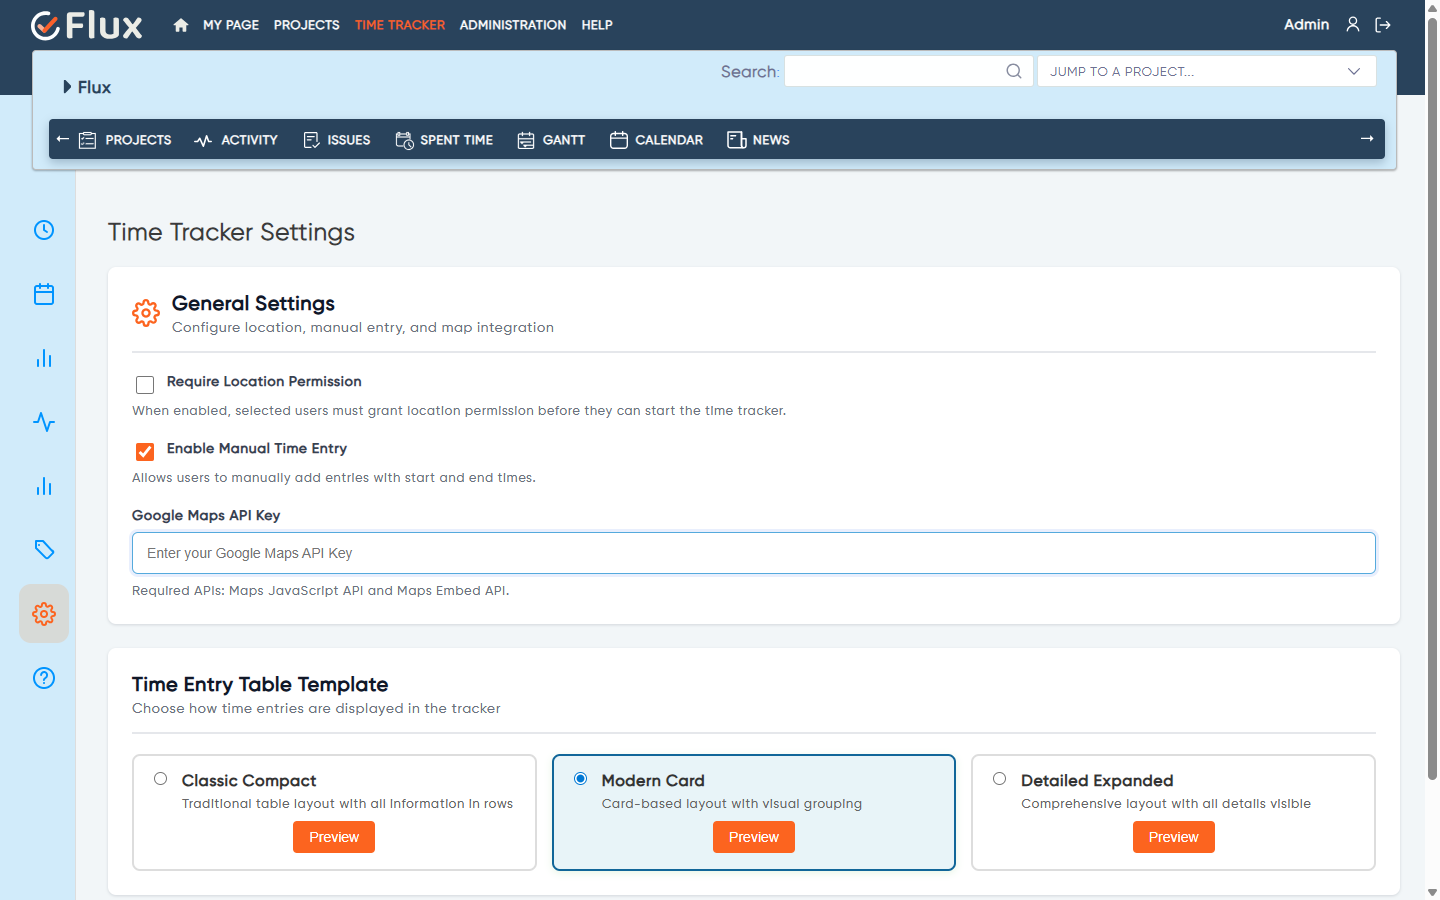Focus the Search input box
This screenshot has width=1440, height=900.
(909, 71)
